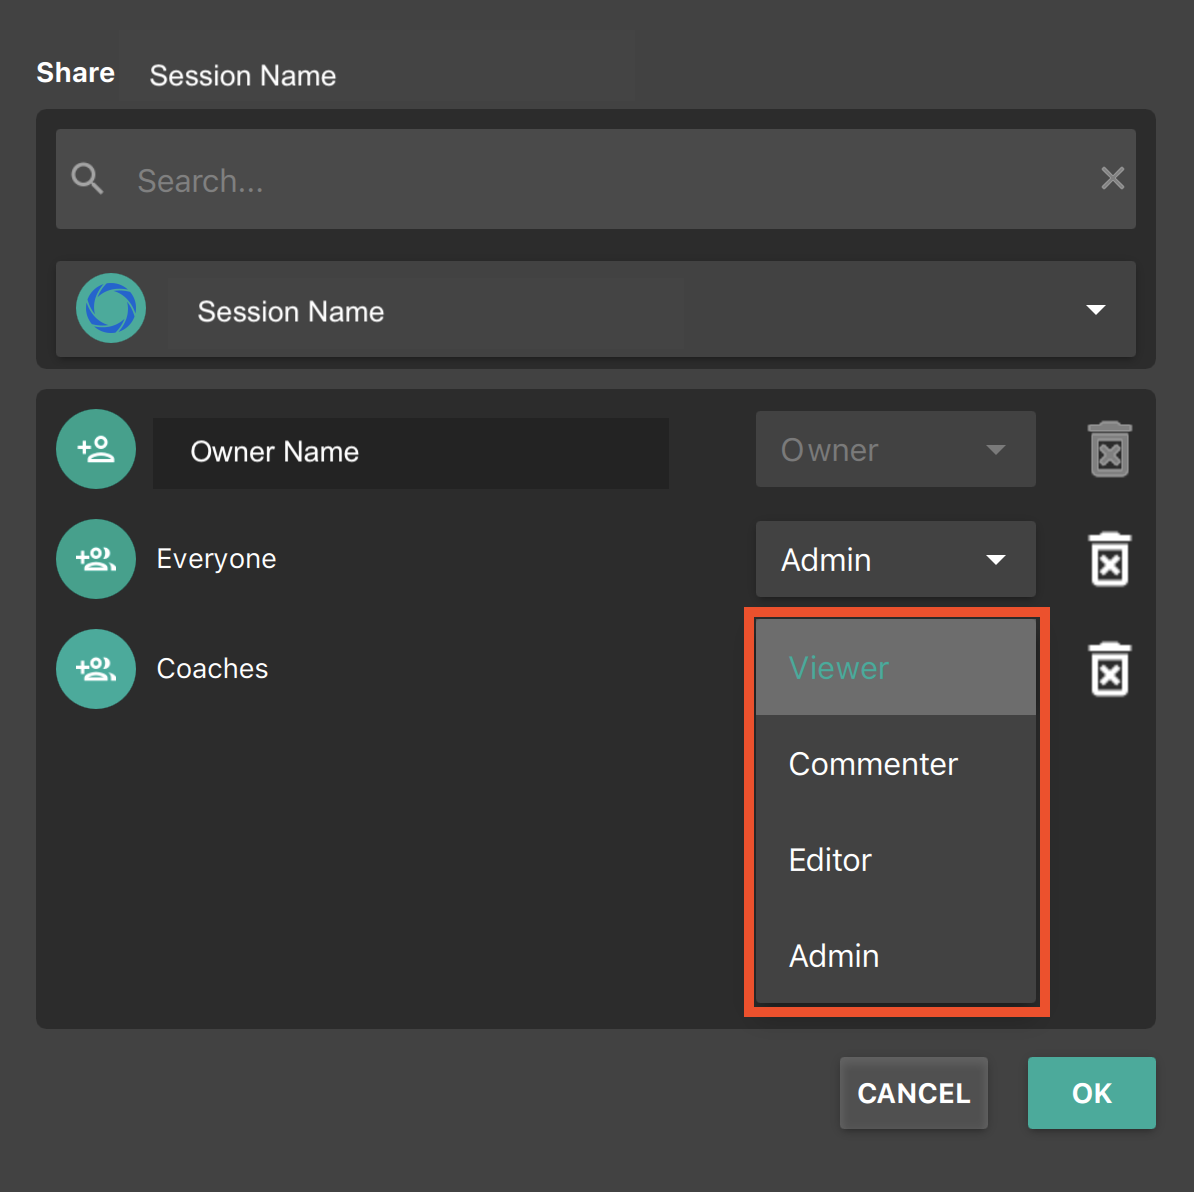Dismiss the dialog with Cancel
The width and height of the screenshot is (1194, 1192).
[913, 1093]
